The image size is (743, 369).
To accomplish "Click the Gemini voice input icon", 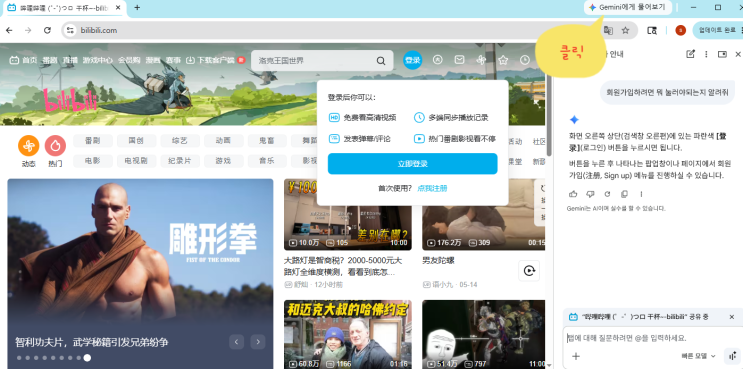I will [x=733, y=356].
